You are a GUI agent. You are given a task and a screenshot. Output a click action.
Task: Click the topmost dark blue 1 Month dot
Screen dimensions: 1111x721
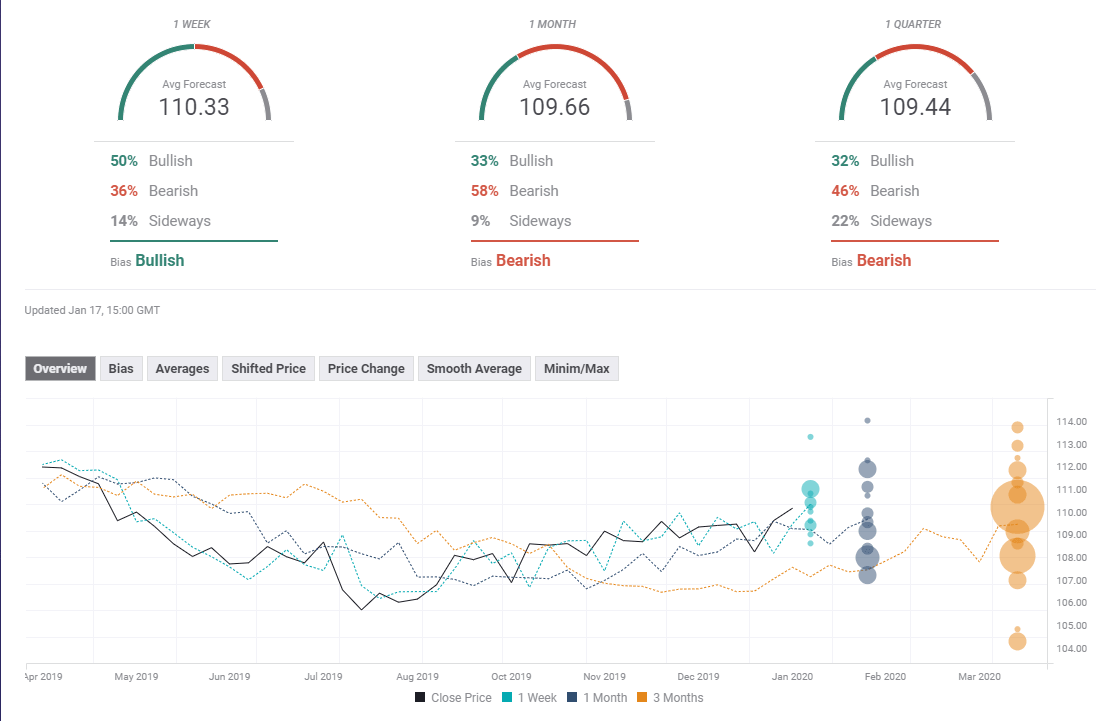(x=867, y=420)
